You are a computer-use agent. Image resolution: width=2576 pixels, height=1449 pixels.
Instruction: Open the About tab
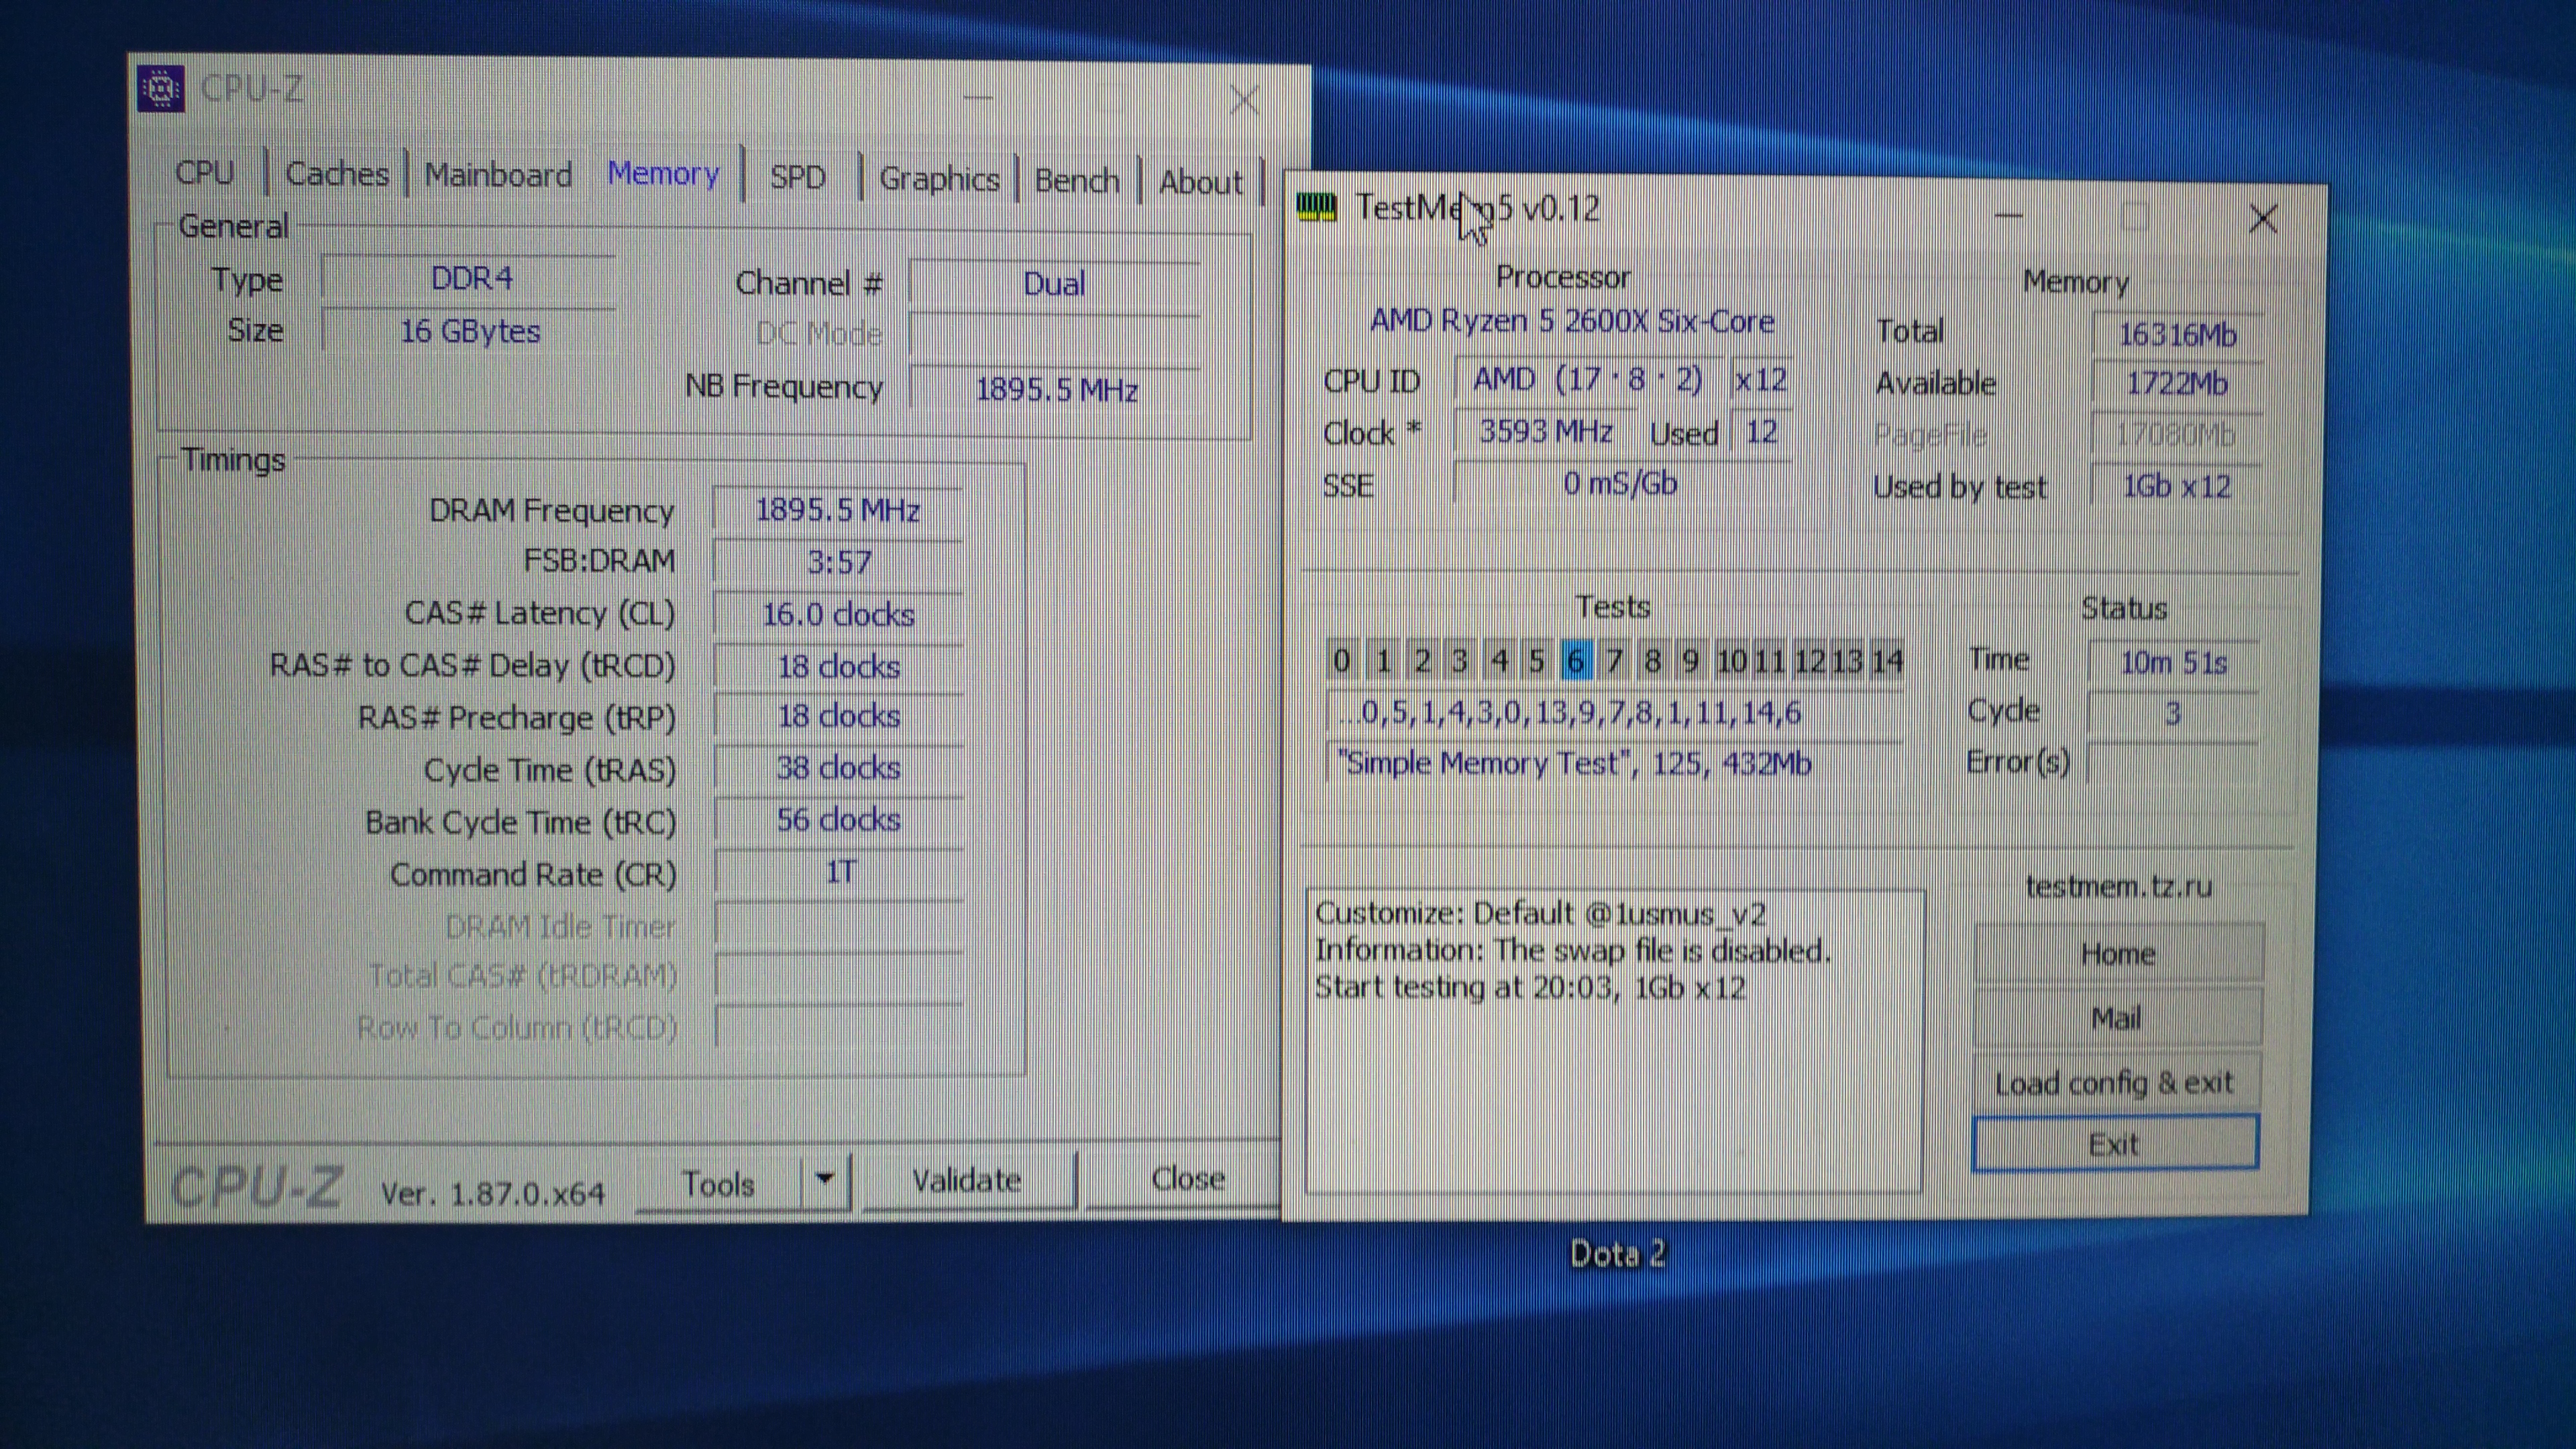click(x=1200, y=183)
